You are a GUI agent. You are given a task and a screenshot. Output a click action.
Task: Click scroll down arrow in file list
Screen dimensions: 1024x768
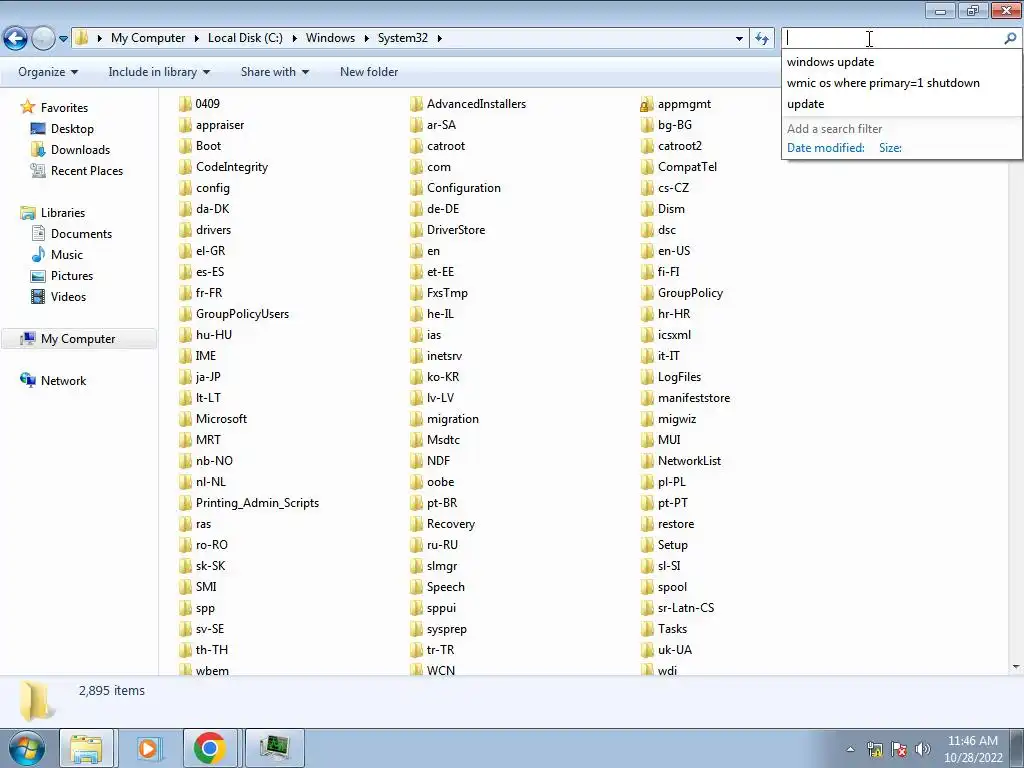click(x=1016, y=667)
